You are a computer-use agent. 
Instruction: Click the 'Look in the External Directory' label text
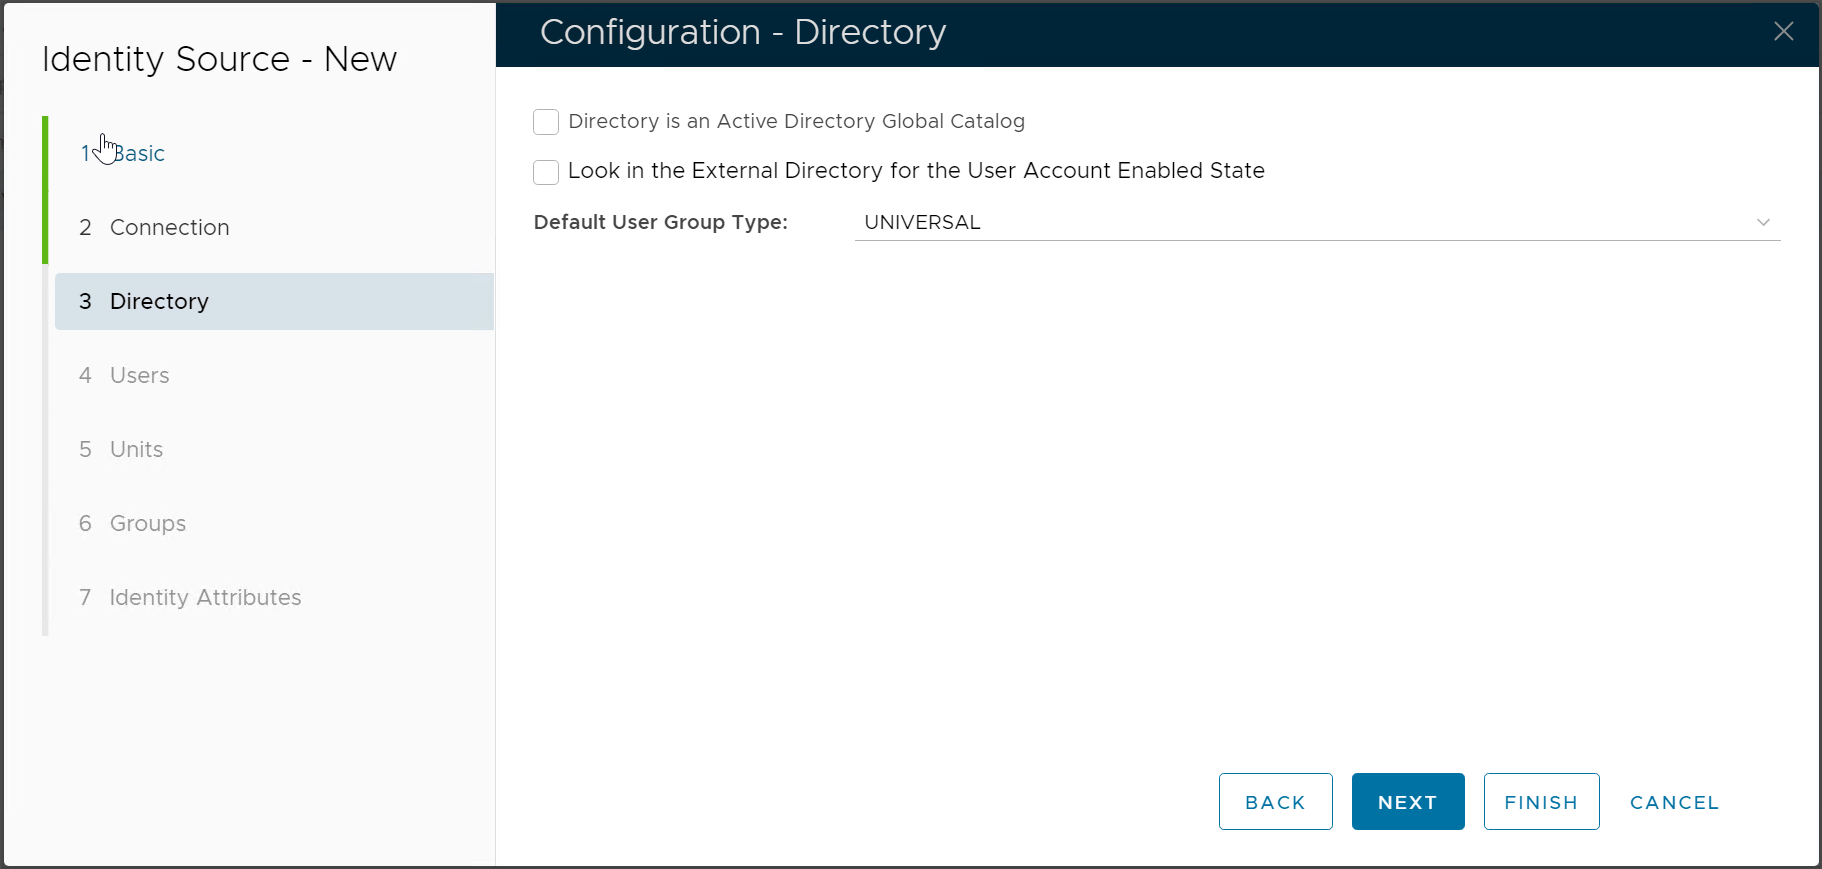[x=915, y=171]
